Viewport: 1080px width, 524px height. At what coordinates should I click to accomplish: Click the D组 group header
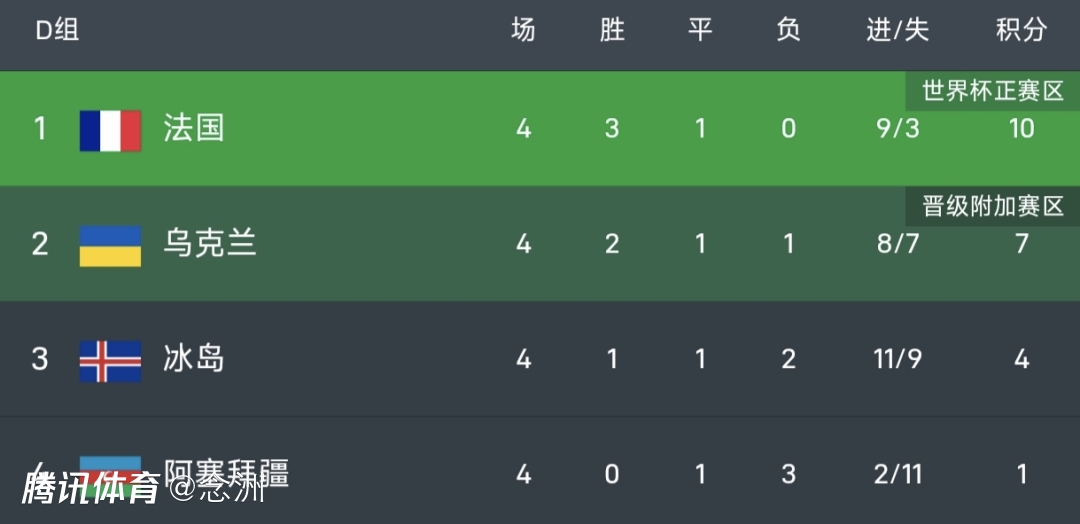(x=57, y=31)
